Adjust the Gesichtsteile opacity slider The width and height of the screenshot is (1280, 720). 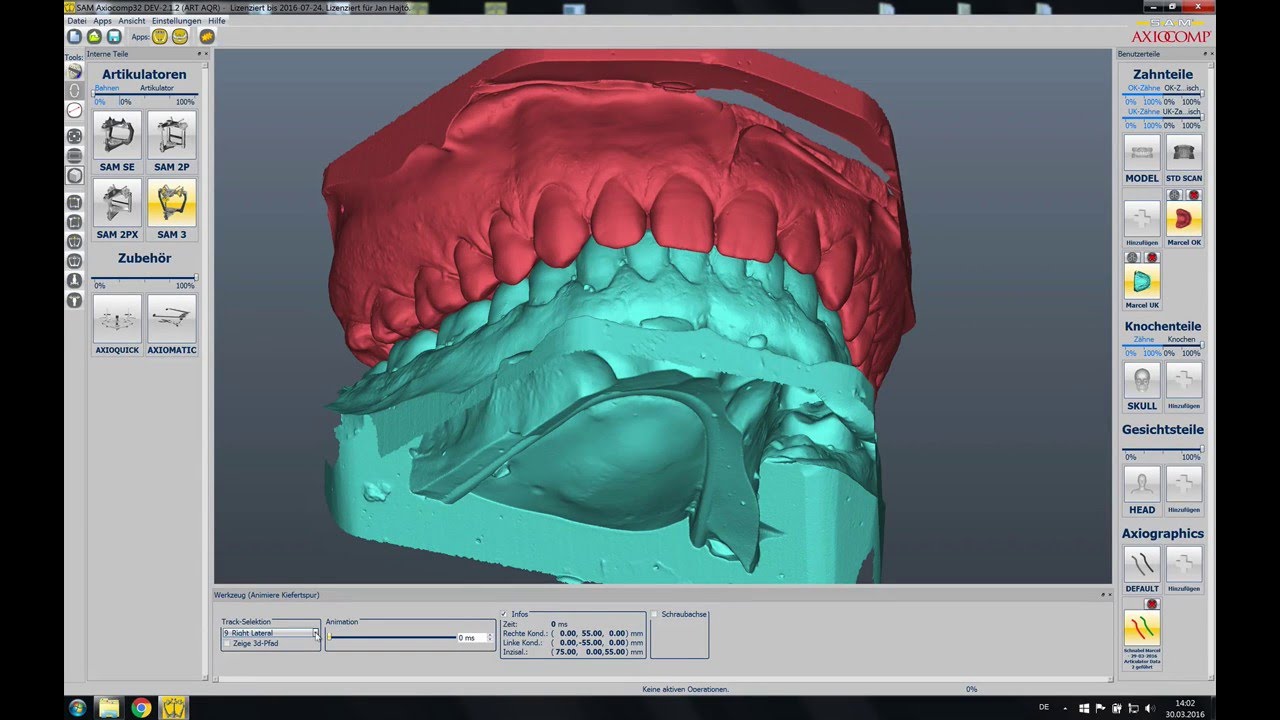(x=1162, y=449)
